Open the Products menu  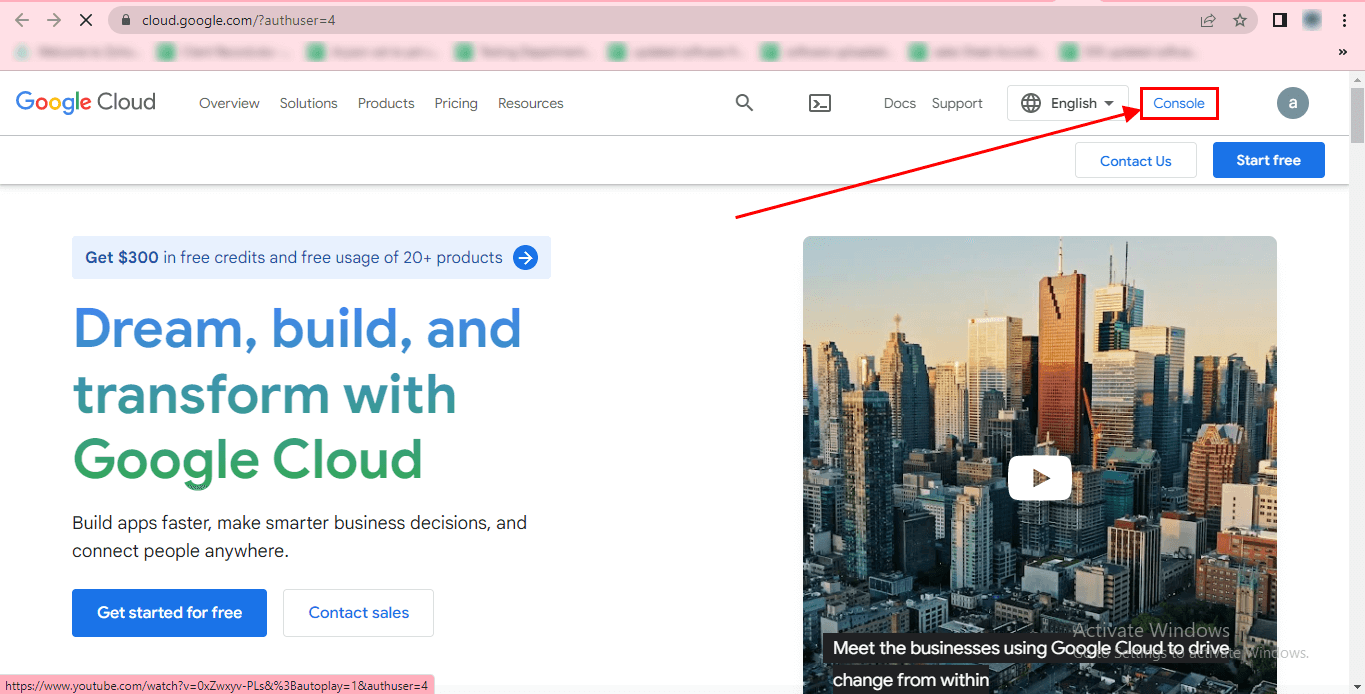tap(386, 103)
